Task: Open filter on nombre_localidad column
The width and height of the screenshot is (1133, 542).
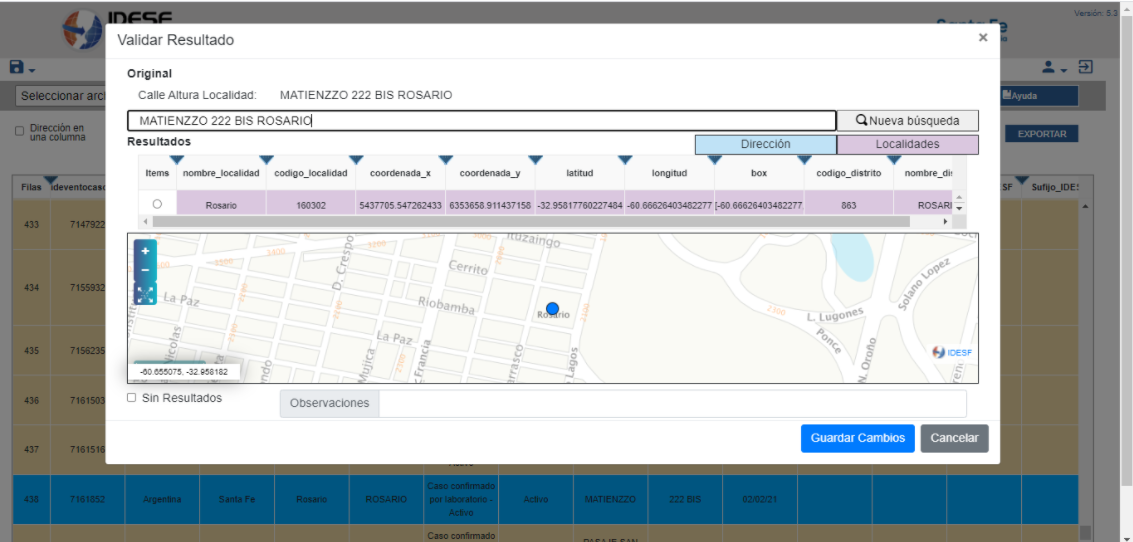Action: point(266,159)
